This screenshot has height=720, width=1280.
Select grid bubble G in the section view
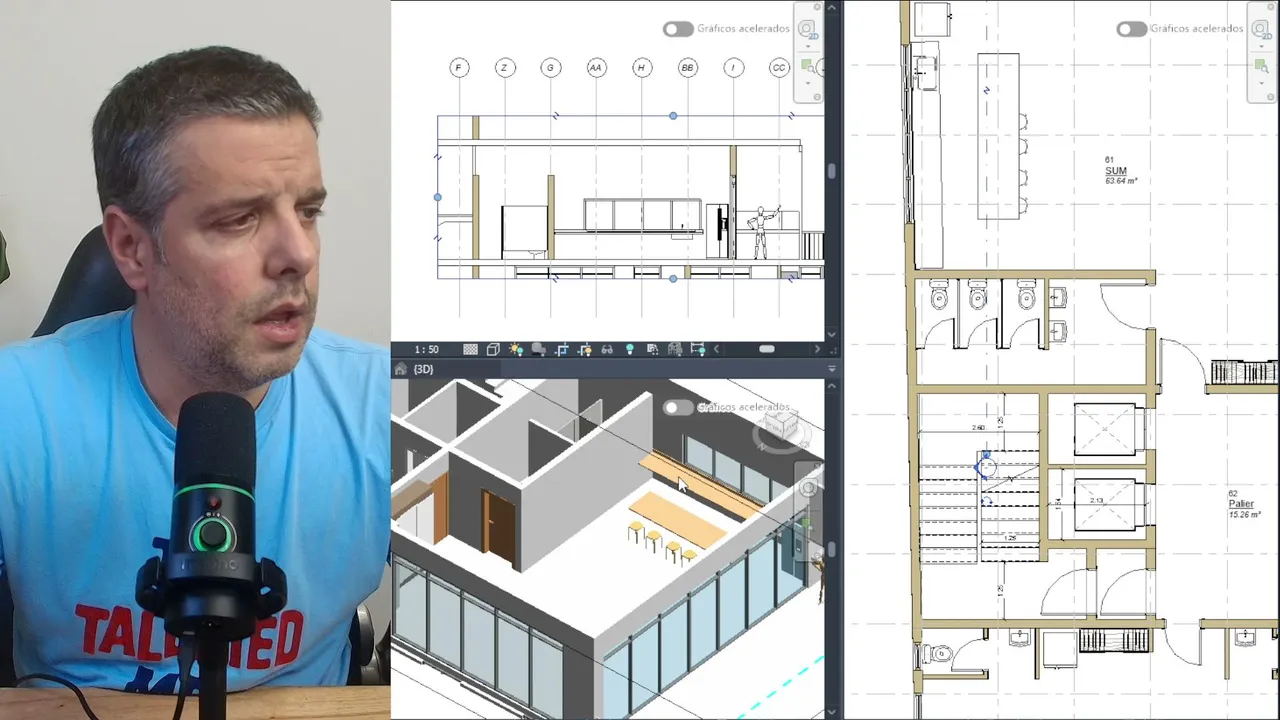click(x=550, y=68)
